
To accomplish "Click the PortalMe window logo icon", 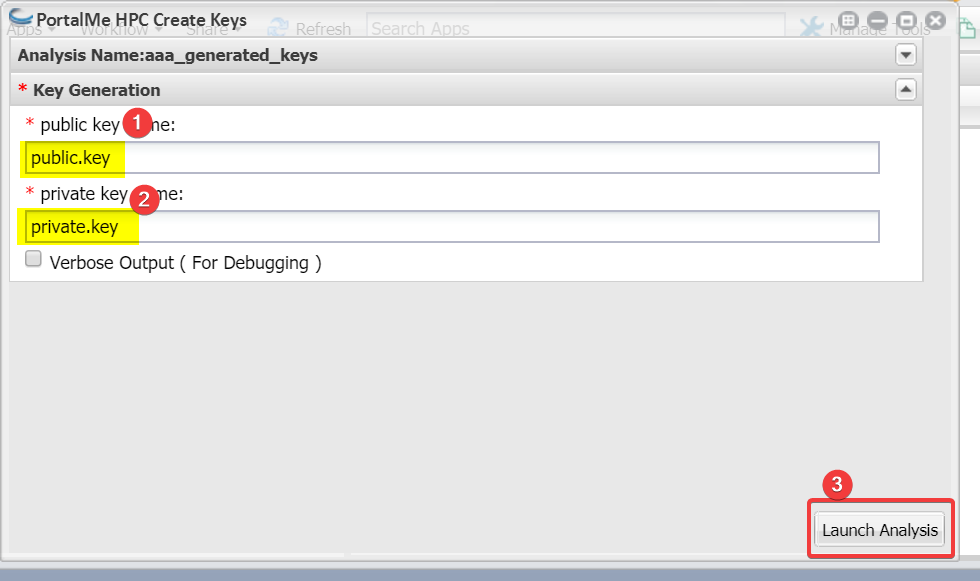I will pos(21,17).
